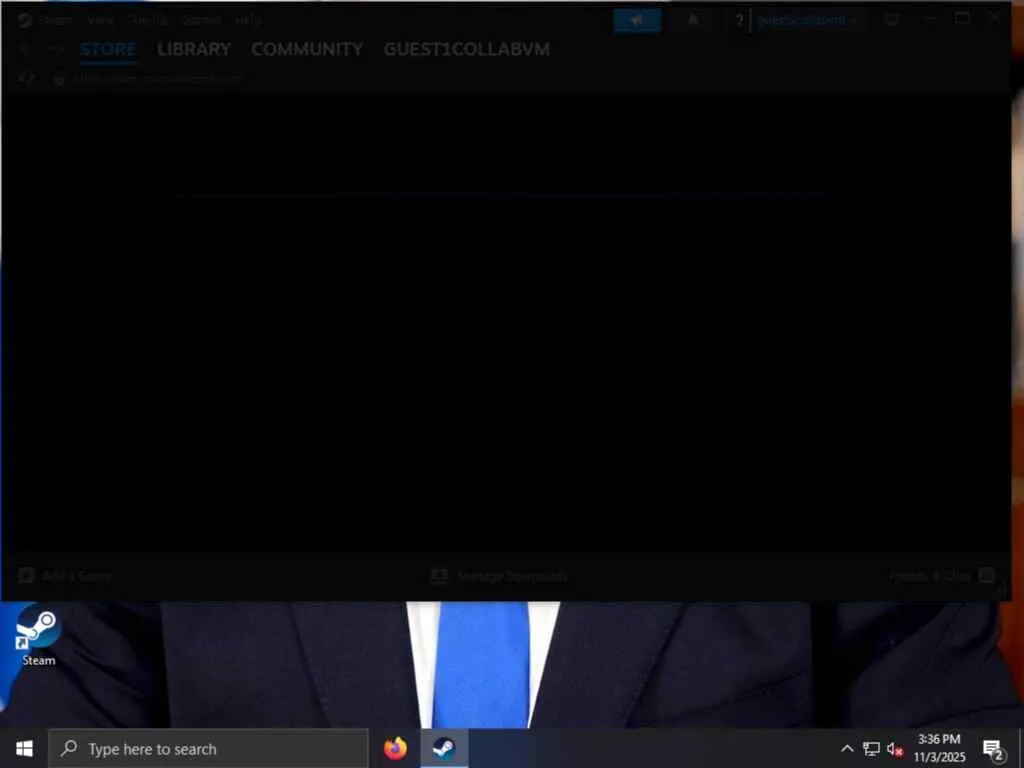The width and height of the screenshot is (1024, 768).
Task: Open the Windows Start menu
Action: click(x=24, y=748)
